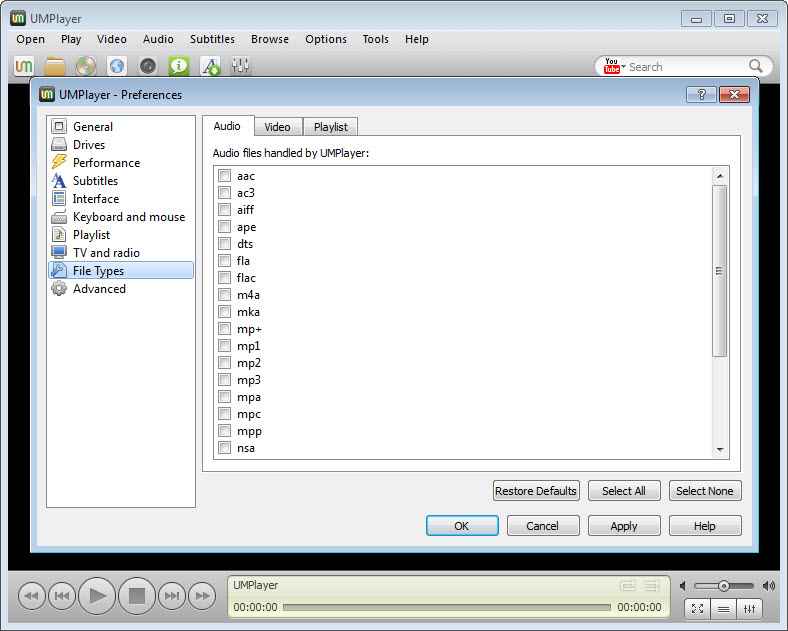
Task: Click the repeat icon in display
Action: pos(628,585)
